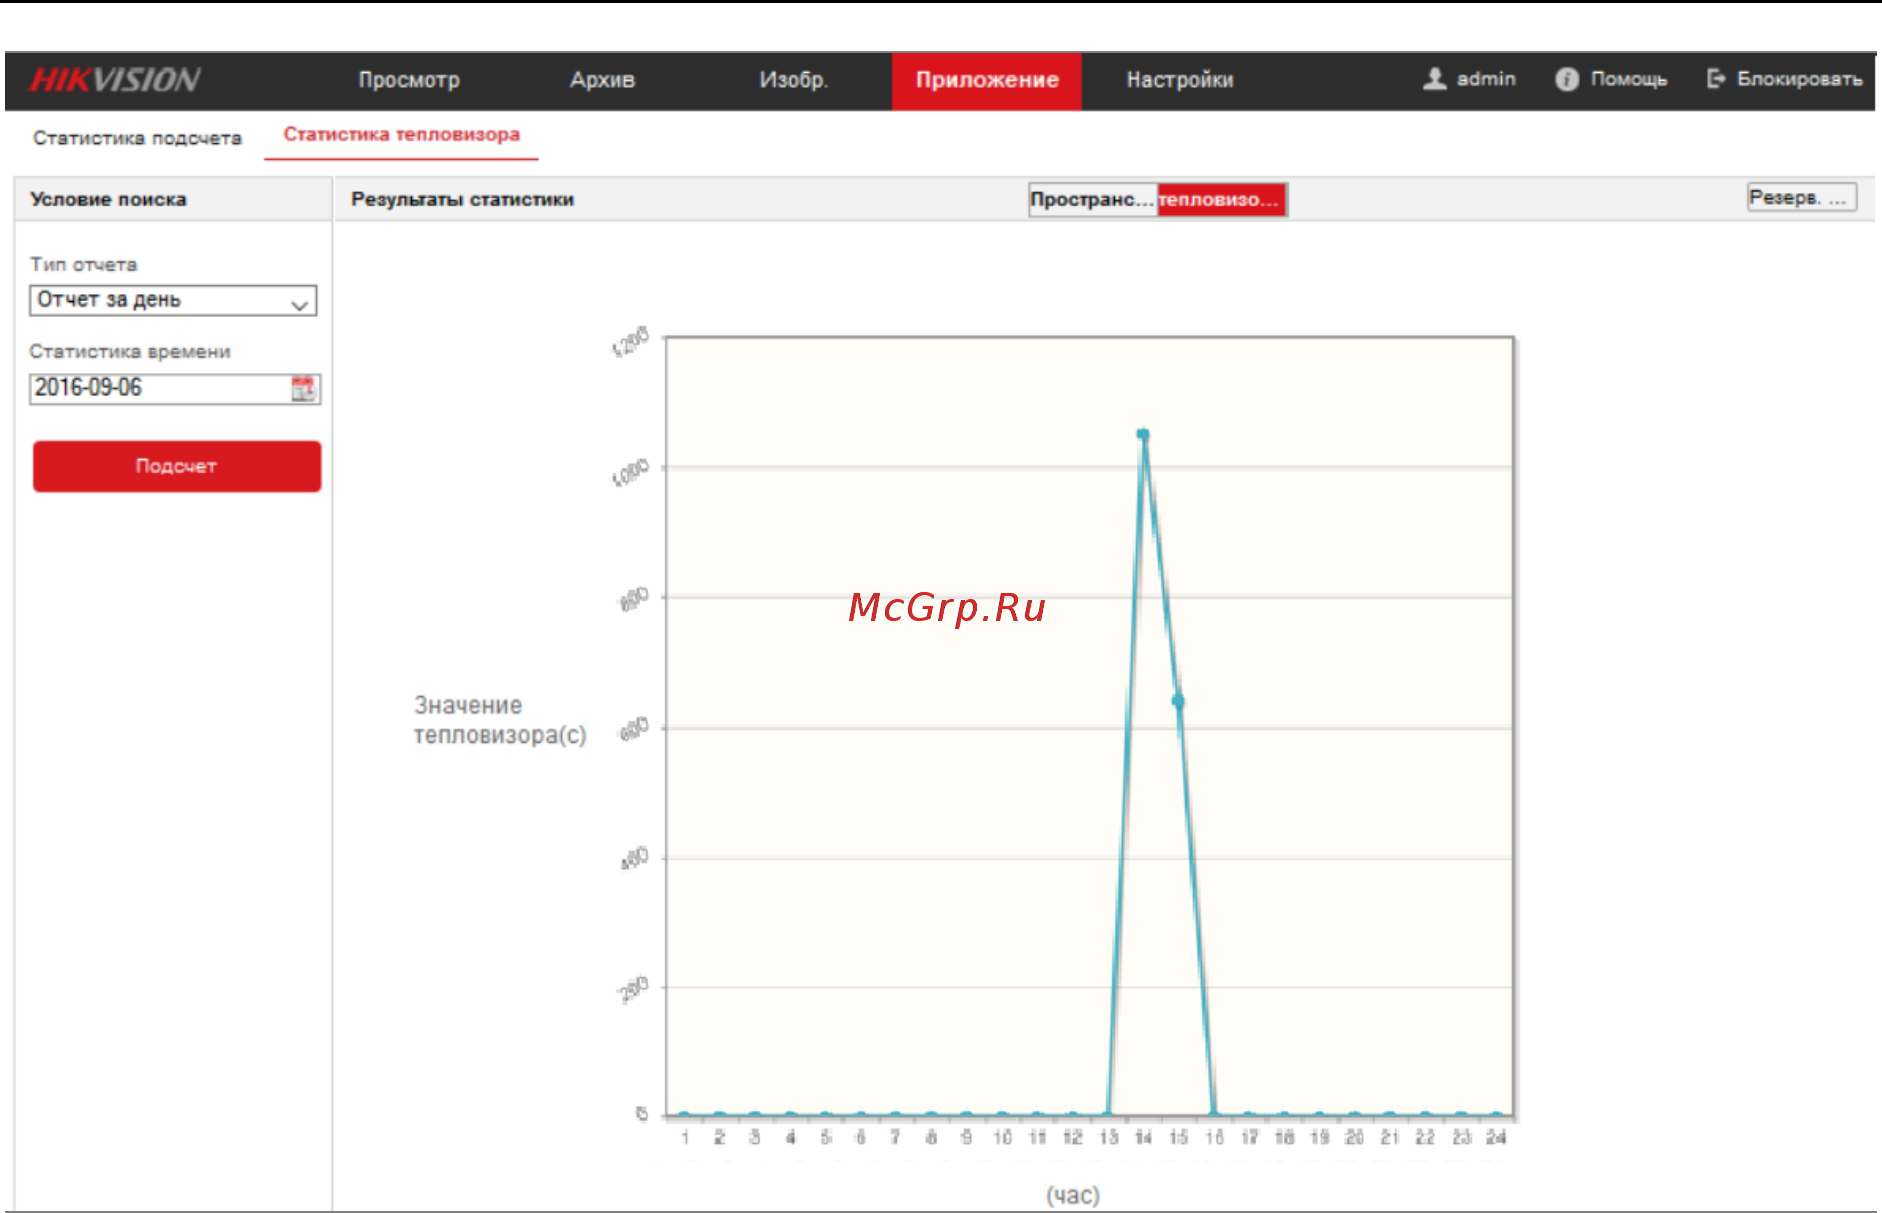Click the Статистика времени label
Image resolution: width=1882 pixels, height=1213 pixels.
130,352
